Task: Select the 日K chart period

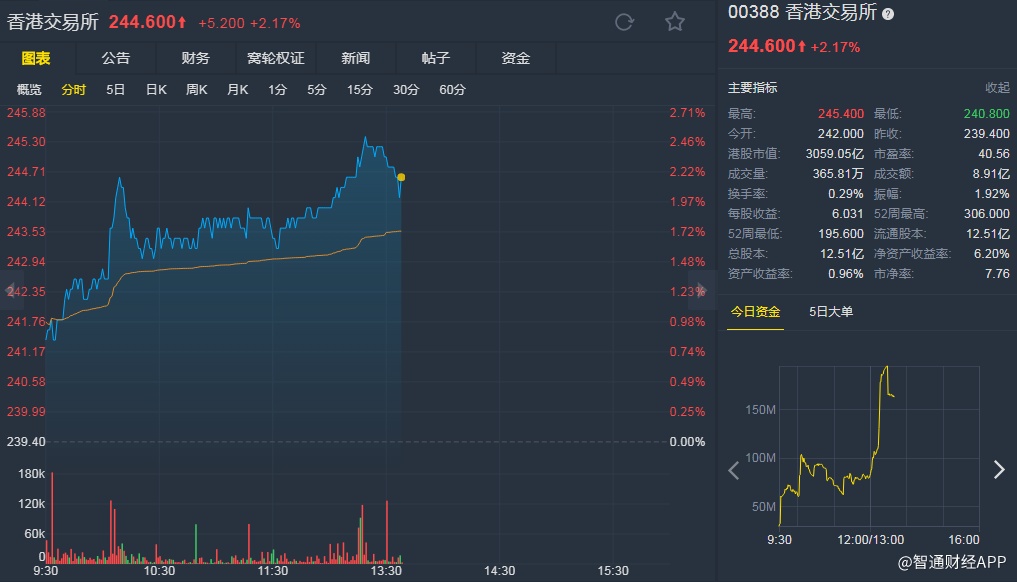Action: click(x=156, y=90)
